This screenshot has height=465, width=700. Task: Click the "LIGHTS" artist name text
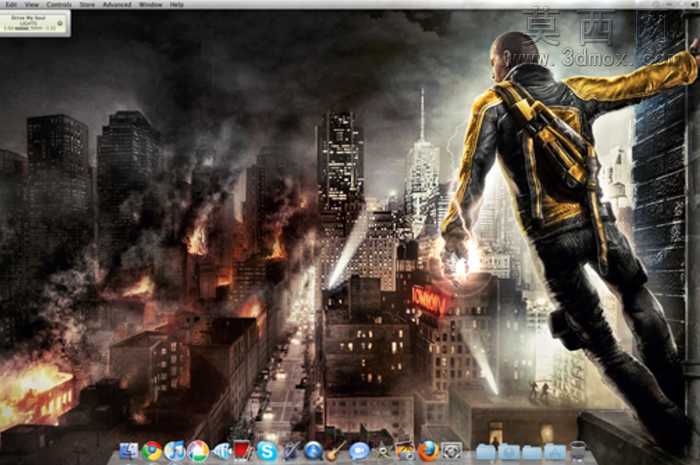(28, 23)
